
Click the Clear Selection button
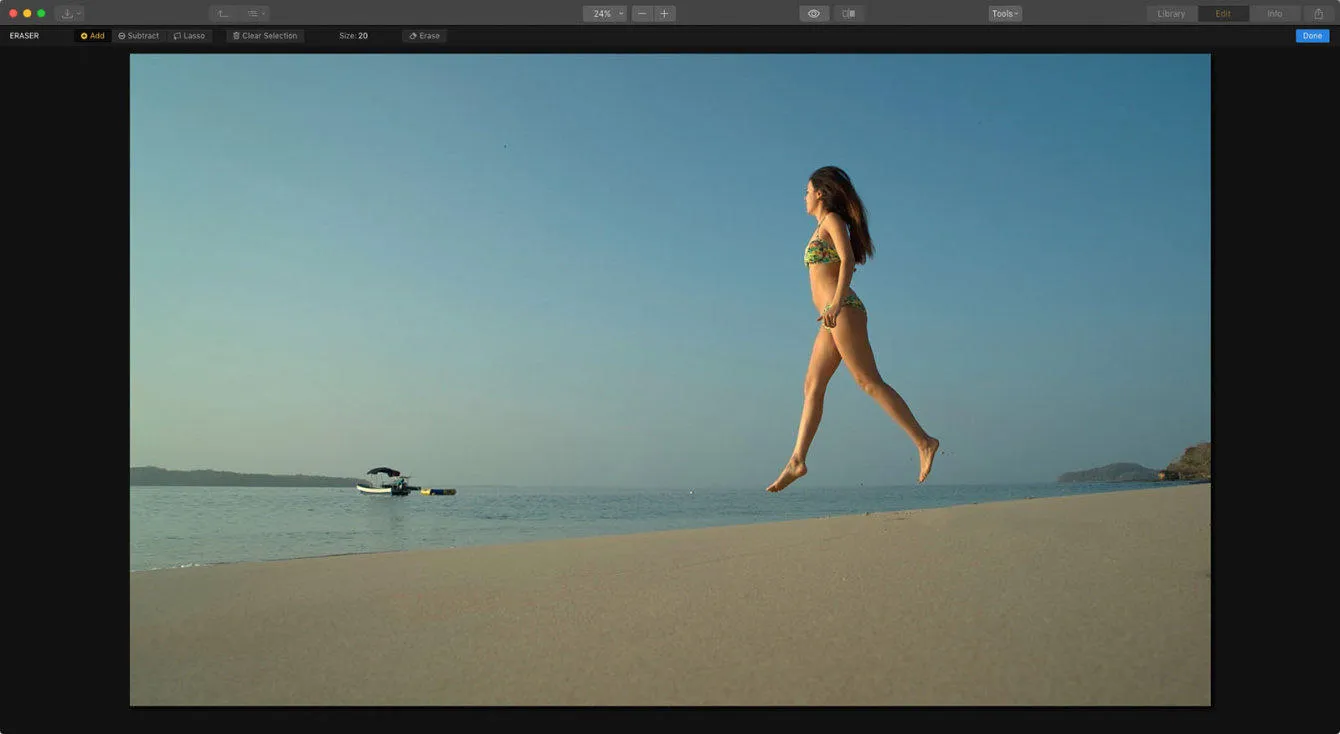coord(265,36)
